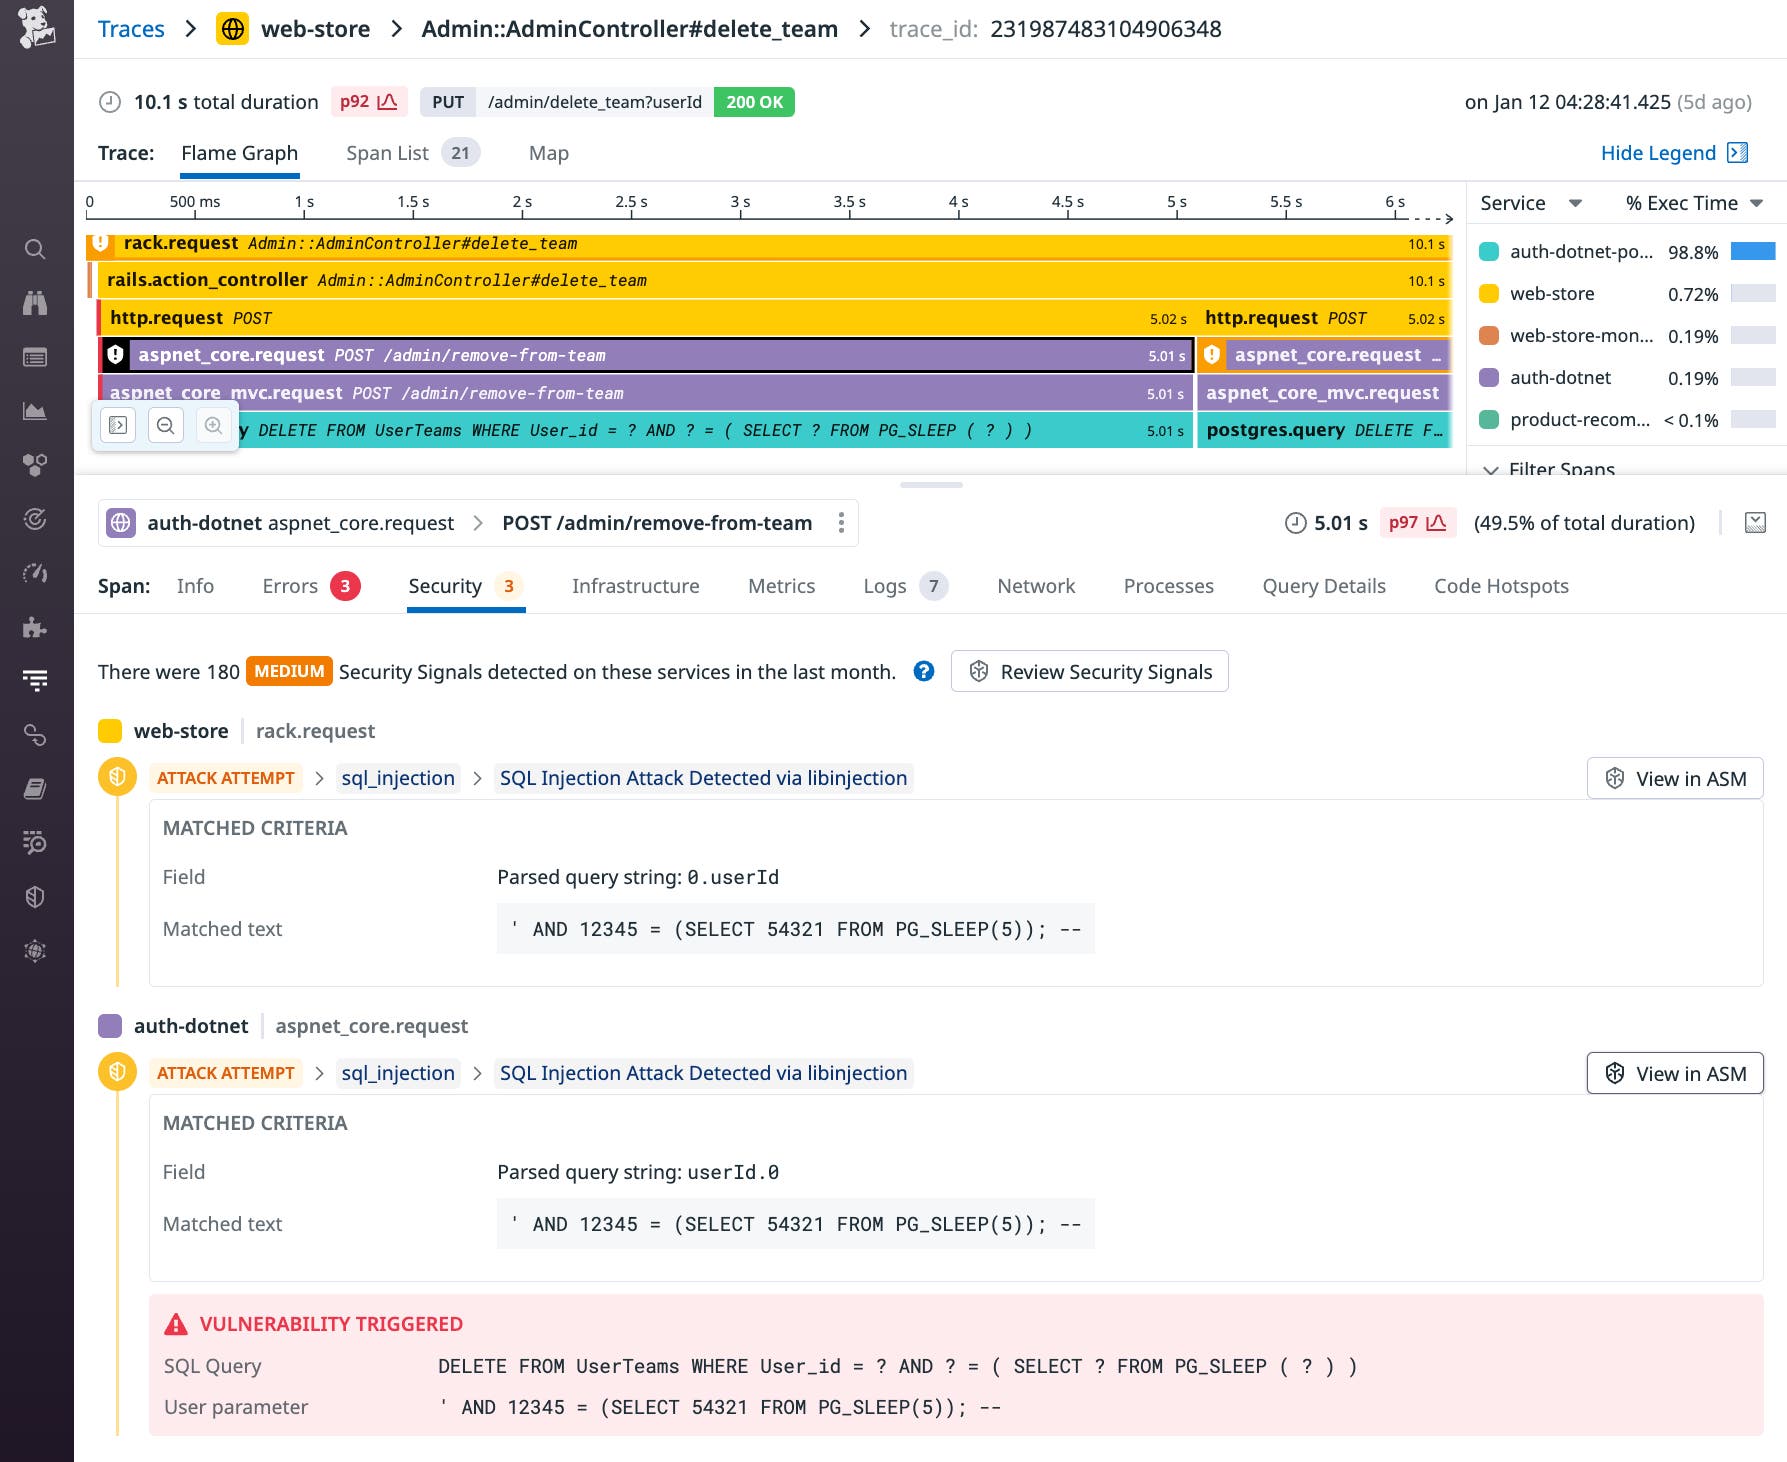Open the Errors tab of the selected span
Viewport: 1787px width, 1462px height.
pos(289,586)
